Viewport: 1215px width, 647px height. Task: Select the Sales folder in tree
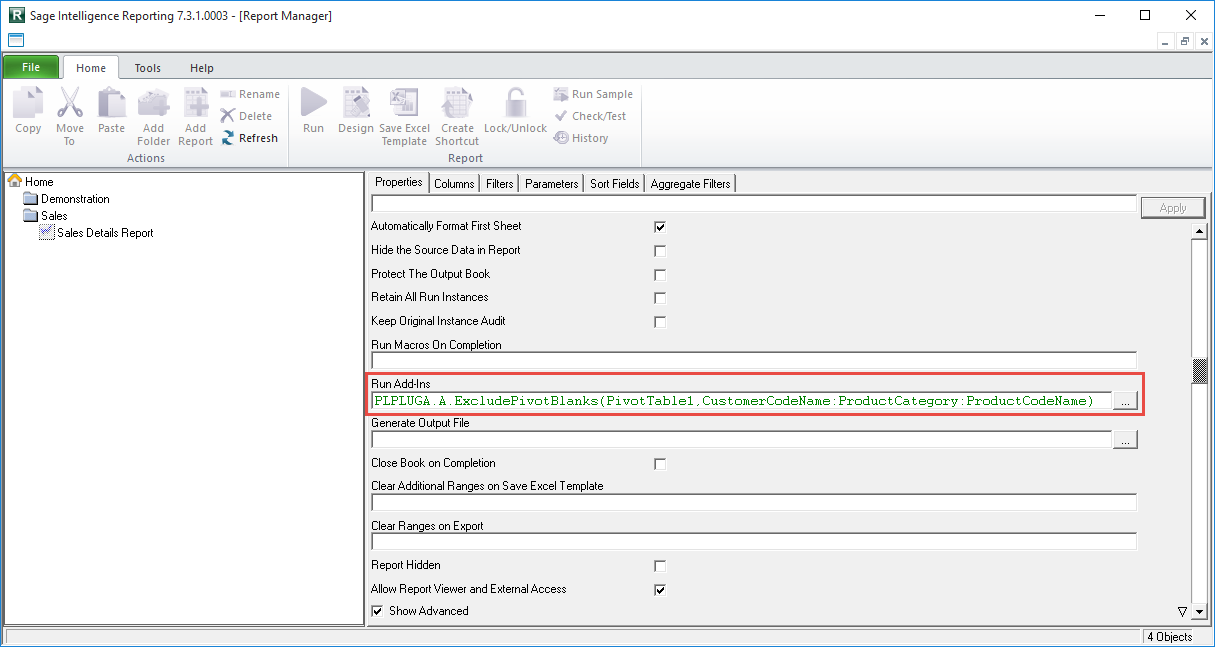pos(46,216)
